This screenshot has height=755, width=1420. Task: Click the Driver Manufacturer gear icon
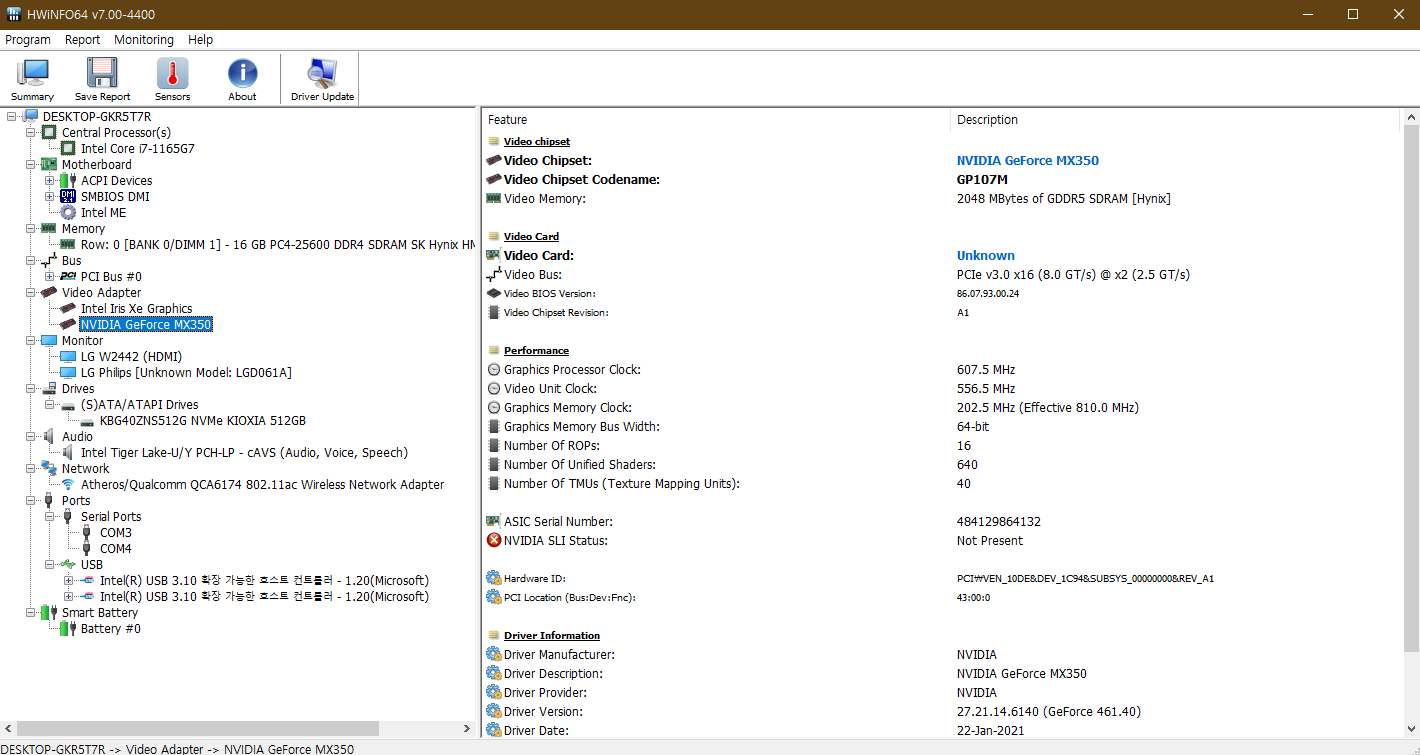493,654
